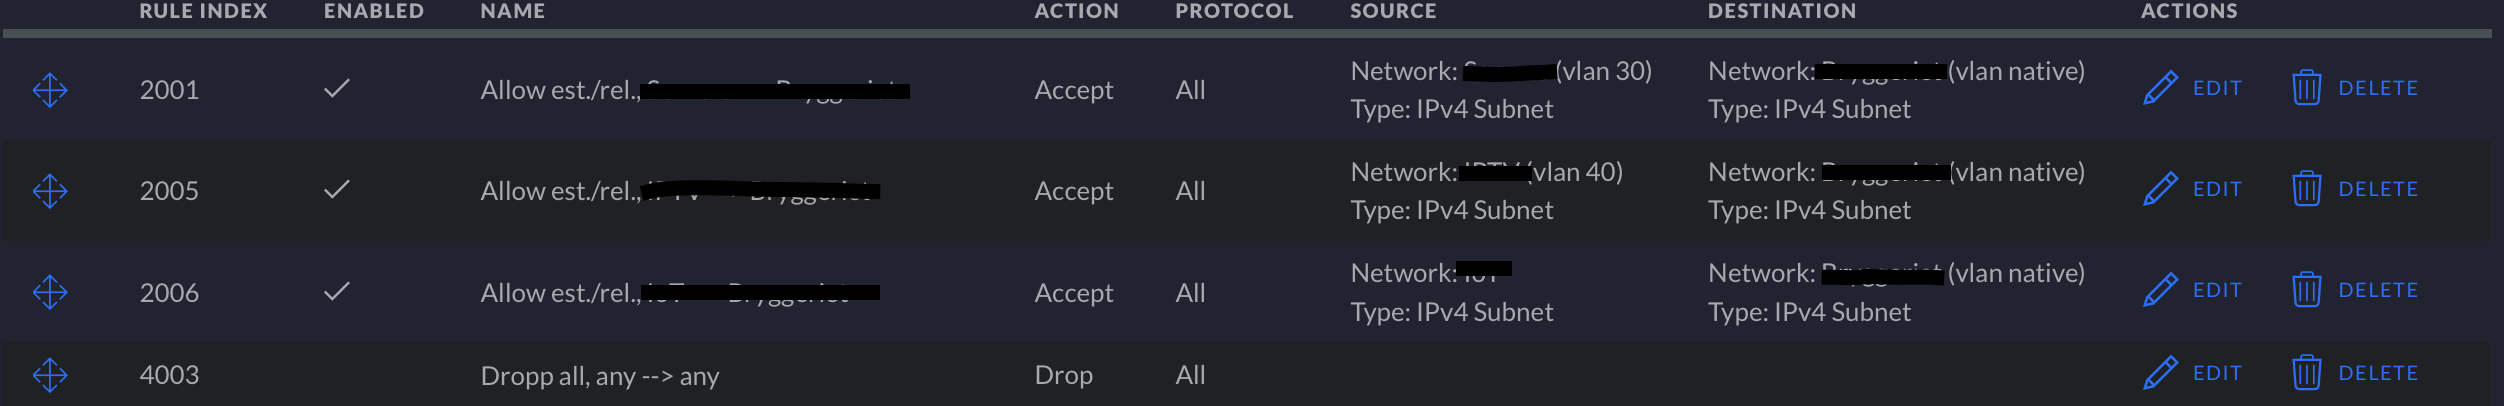Image resolution: width=2504 pixels, height=406 pixels.
Task: Click the move handle icon for rule 2006
Action: pyautogui.click(x=50, y=292)
